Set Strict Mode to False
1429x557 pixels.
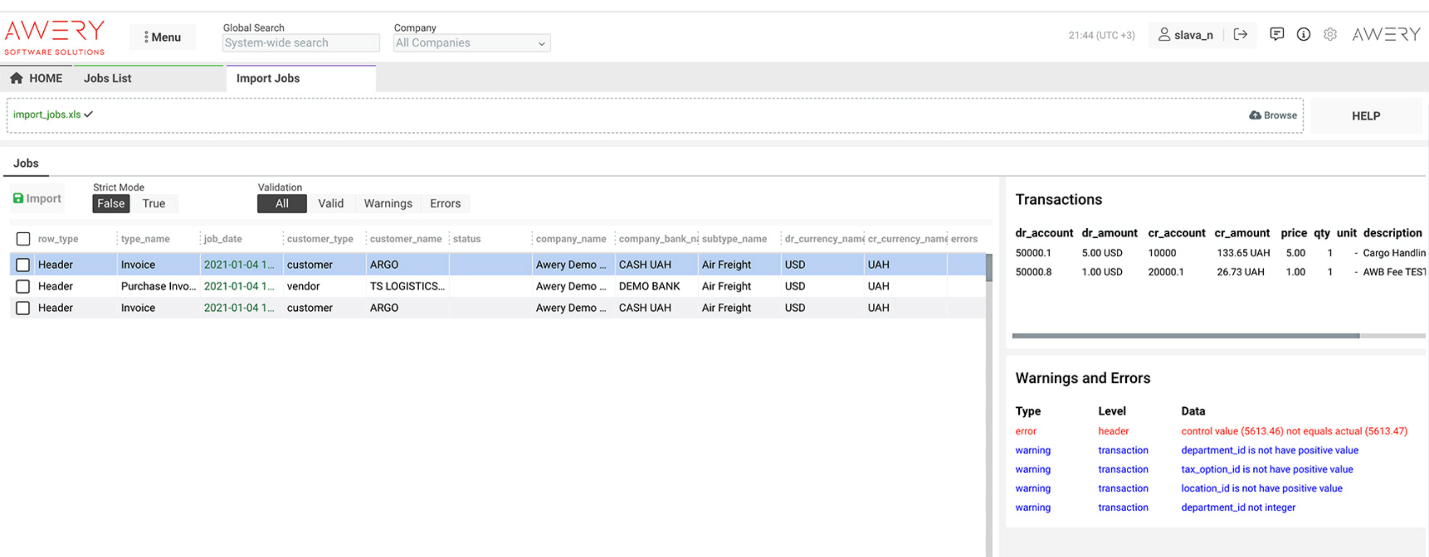[x=111, y=203]
